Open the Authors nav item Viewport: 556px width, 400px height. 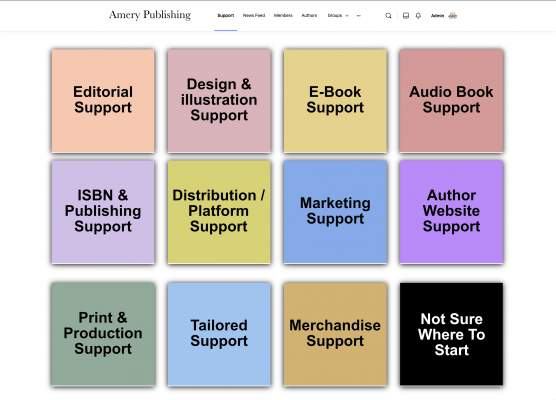[309, 16]
